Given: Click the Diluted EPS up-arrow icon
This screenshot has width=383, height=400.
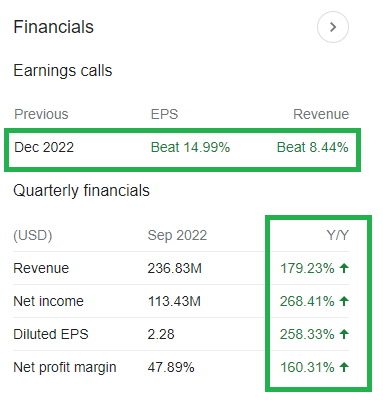Looking at the screenshot, I should pos(344,334).
